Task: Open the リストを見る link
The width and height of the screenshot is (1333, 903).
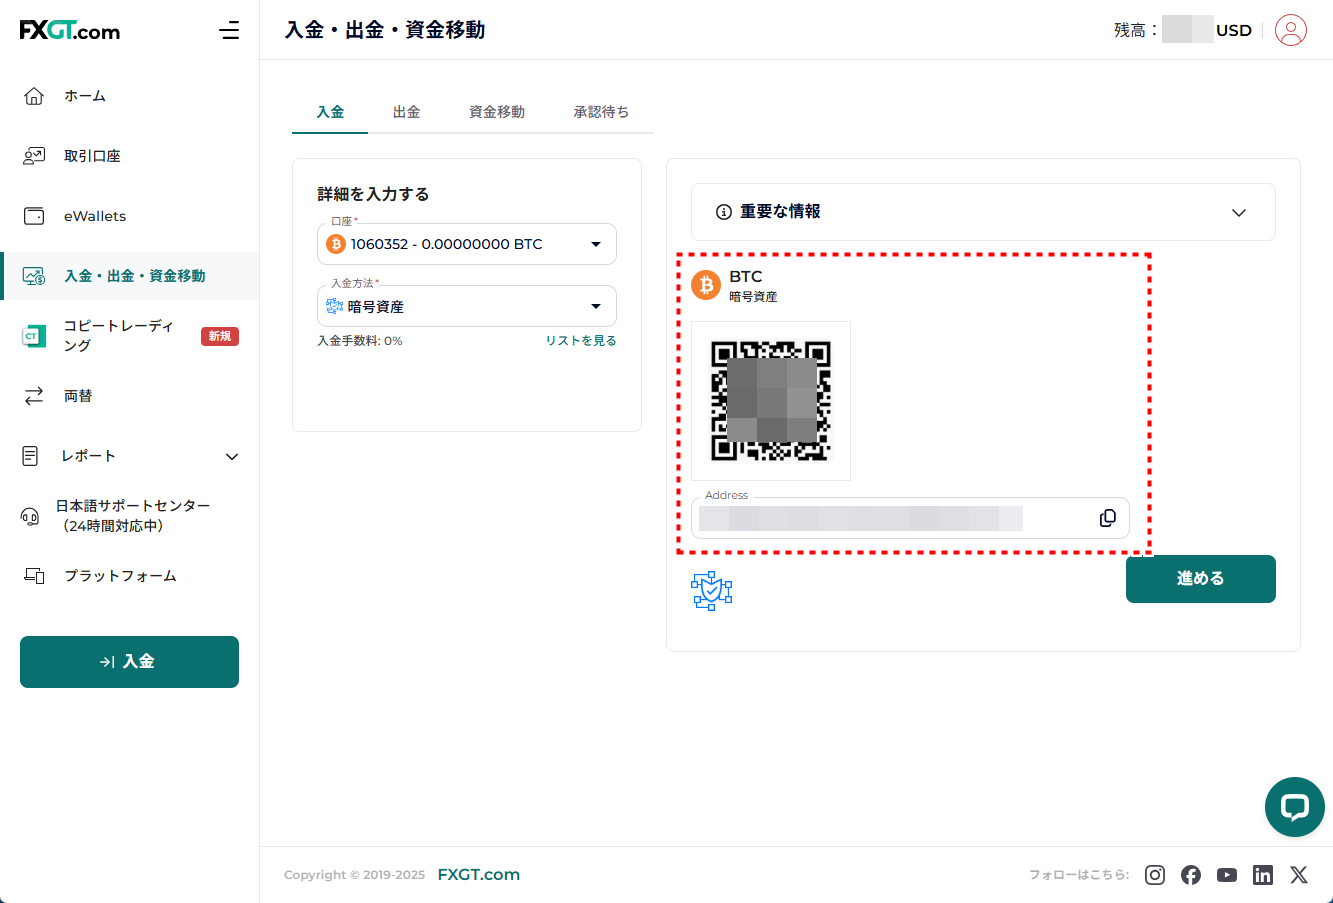Action: (581, 341)
